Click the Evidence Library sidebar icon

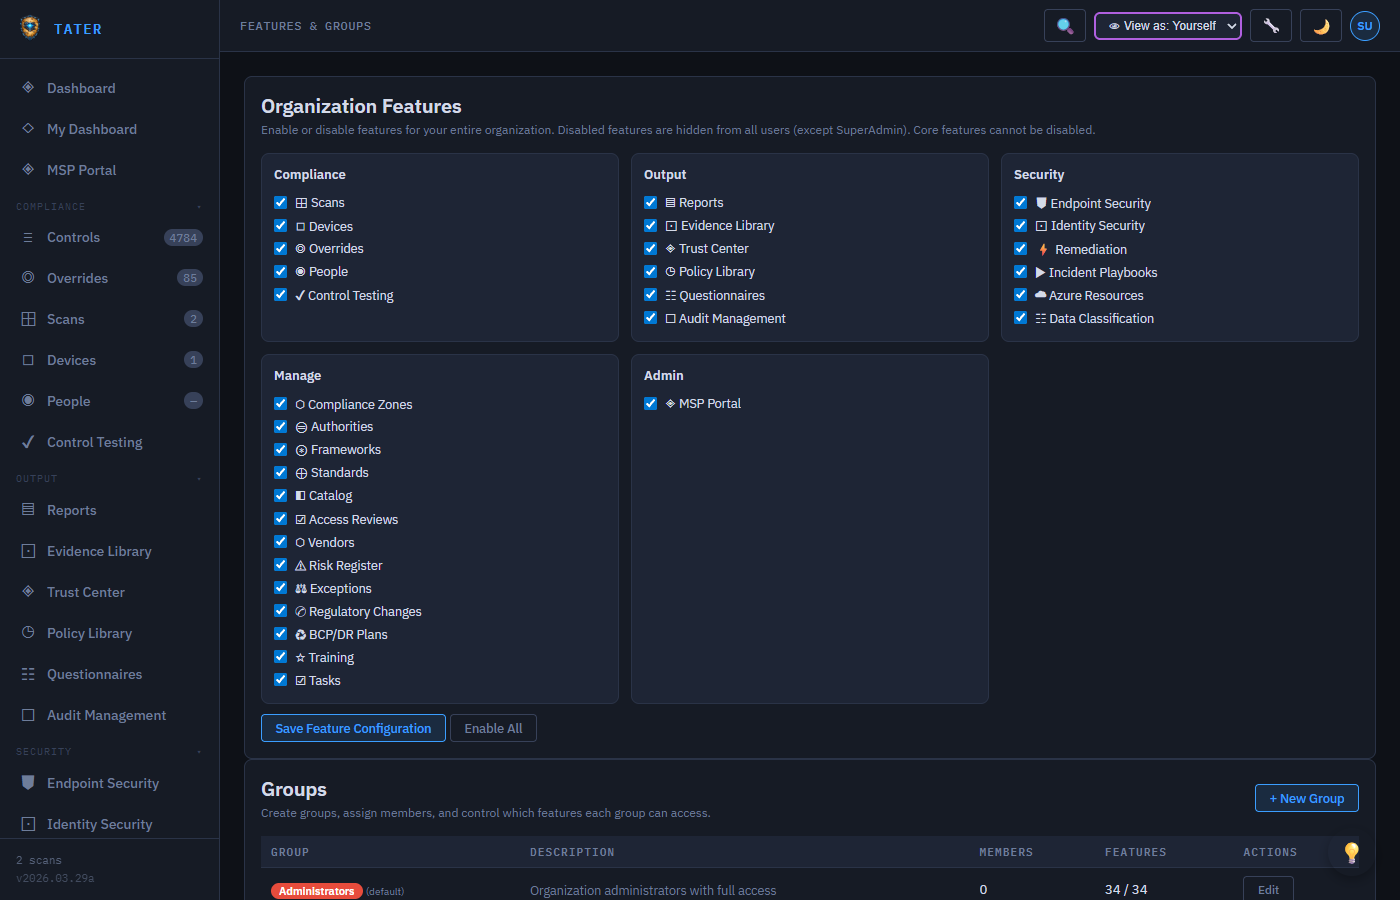click(x=28, y=551)
